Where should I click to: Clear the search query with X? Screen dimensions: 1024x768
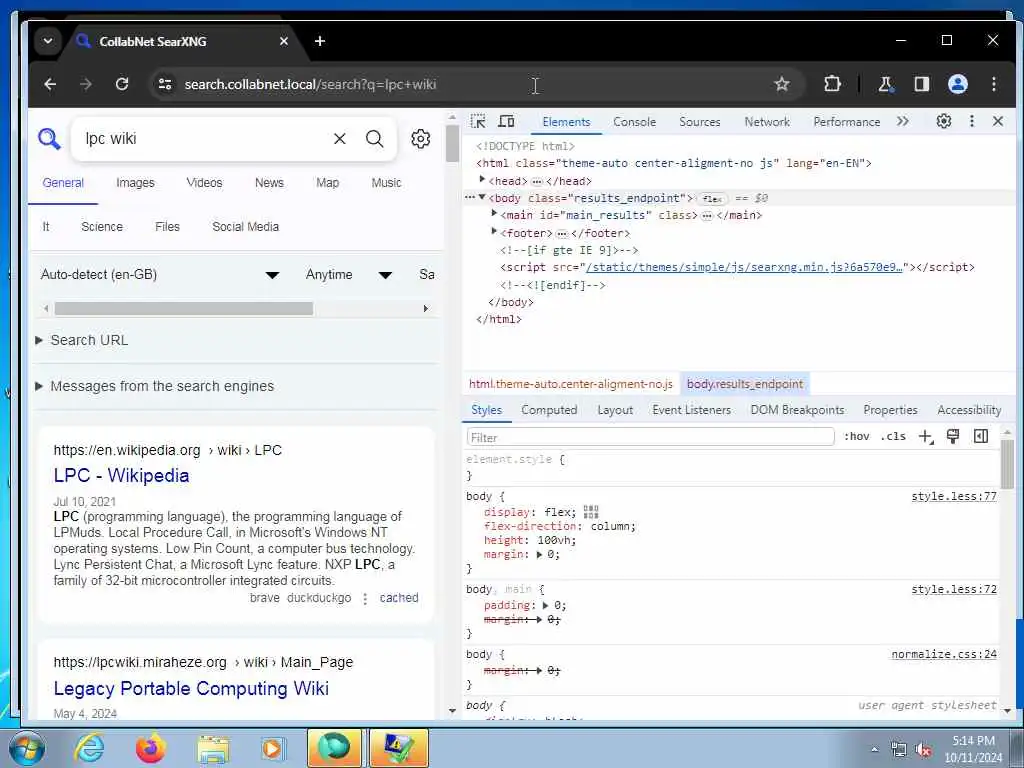coord(340,138)
